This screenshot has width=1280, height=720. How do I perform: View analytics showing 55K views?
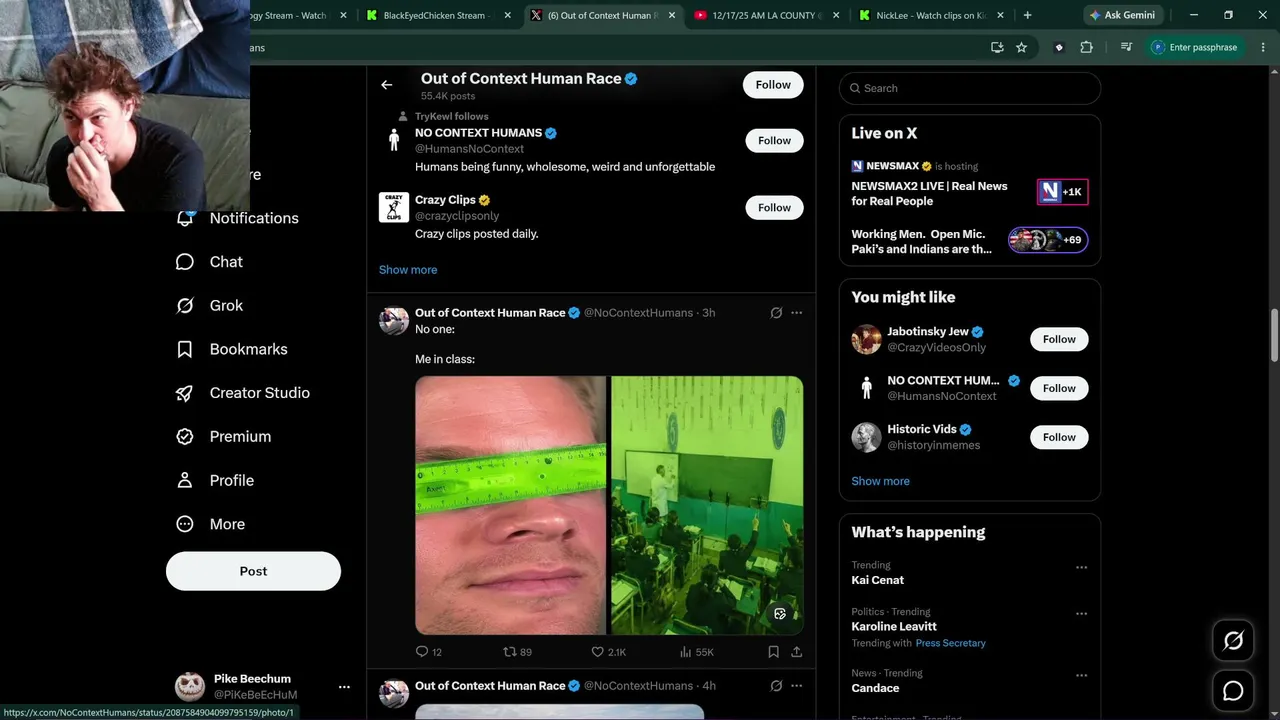click(x=696, y=652)
